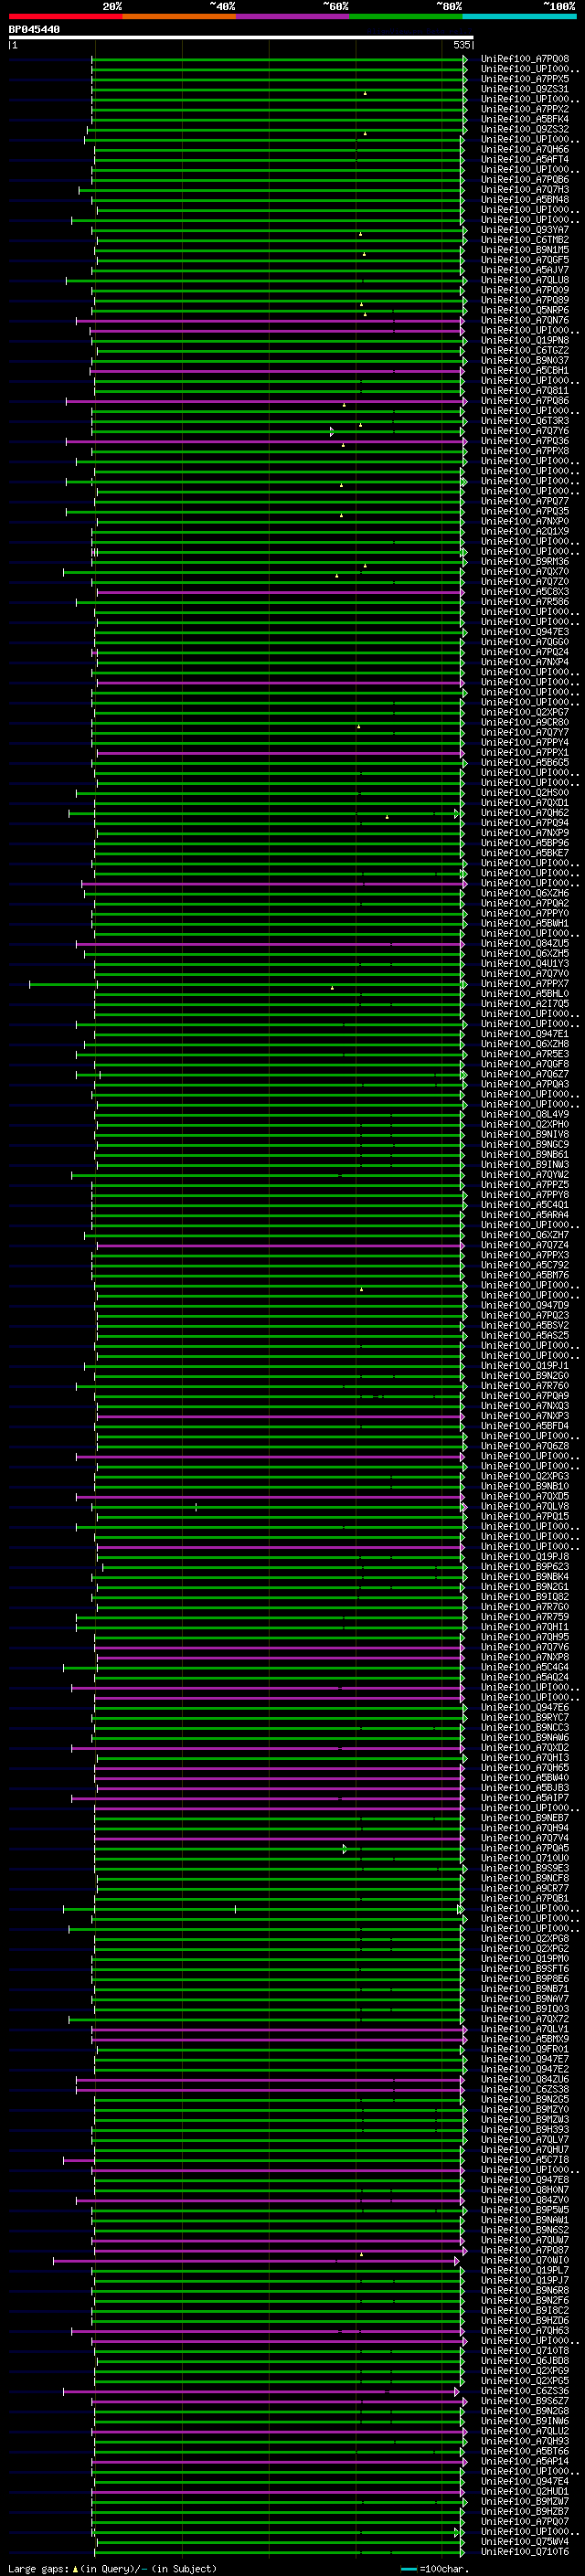This screenshot has height=2576, width=585.
Task: Open hit UniRef100_A5BFK4
Action: click(524, 119)
